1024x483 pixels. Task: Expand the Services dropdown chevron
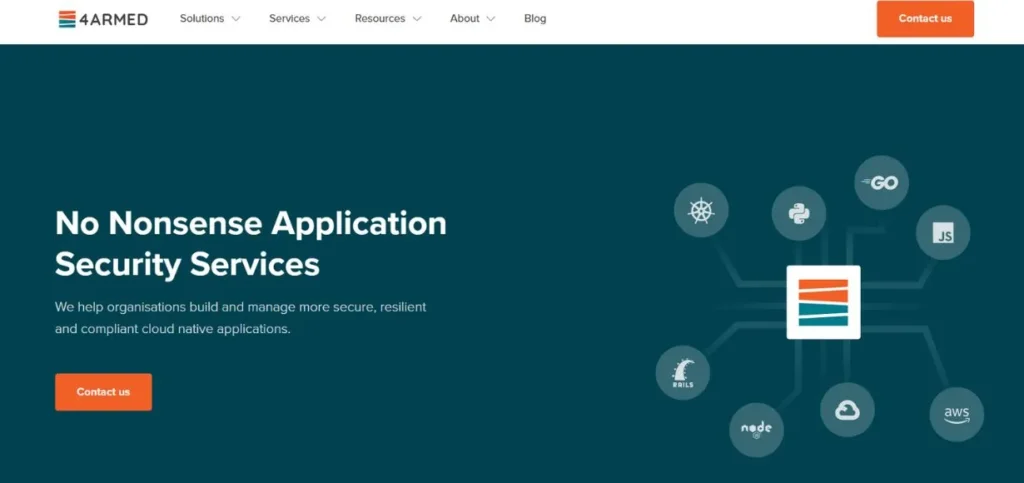coord(321,19)
